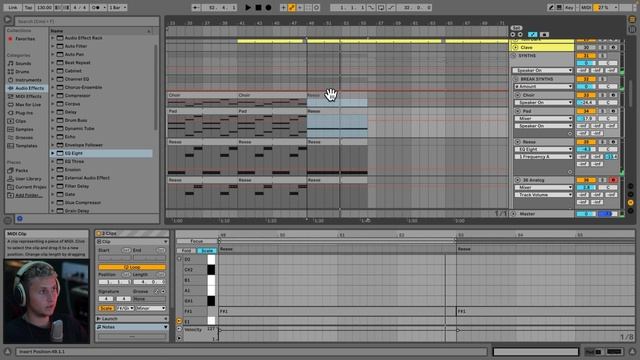This screenshot has width=640, height=360.
Task: Click the Arrangement Record button
Action: pyautogui.click(x=268, y=7)
